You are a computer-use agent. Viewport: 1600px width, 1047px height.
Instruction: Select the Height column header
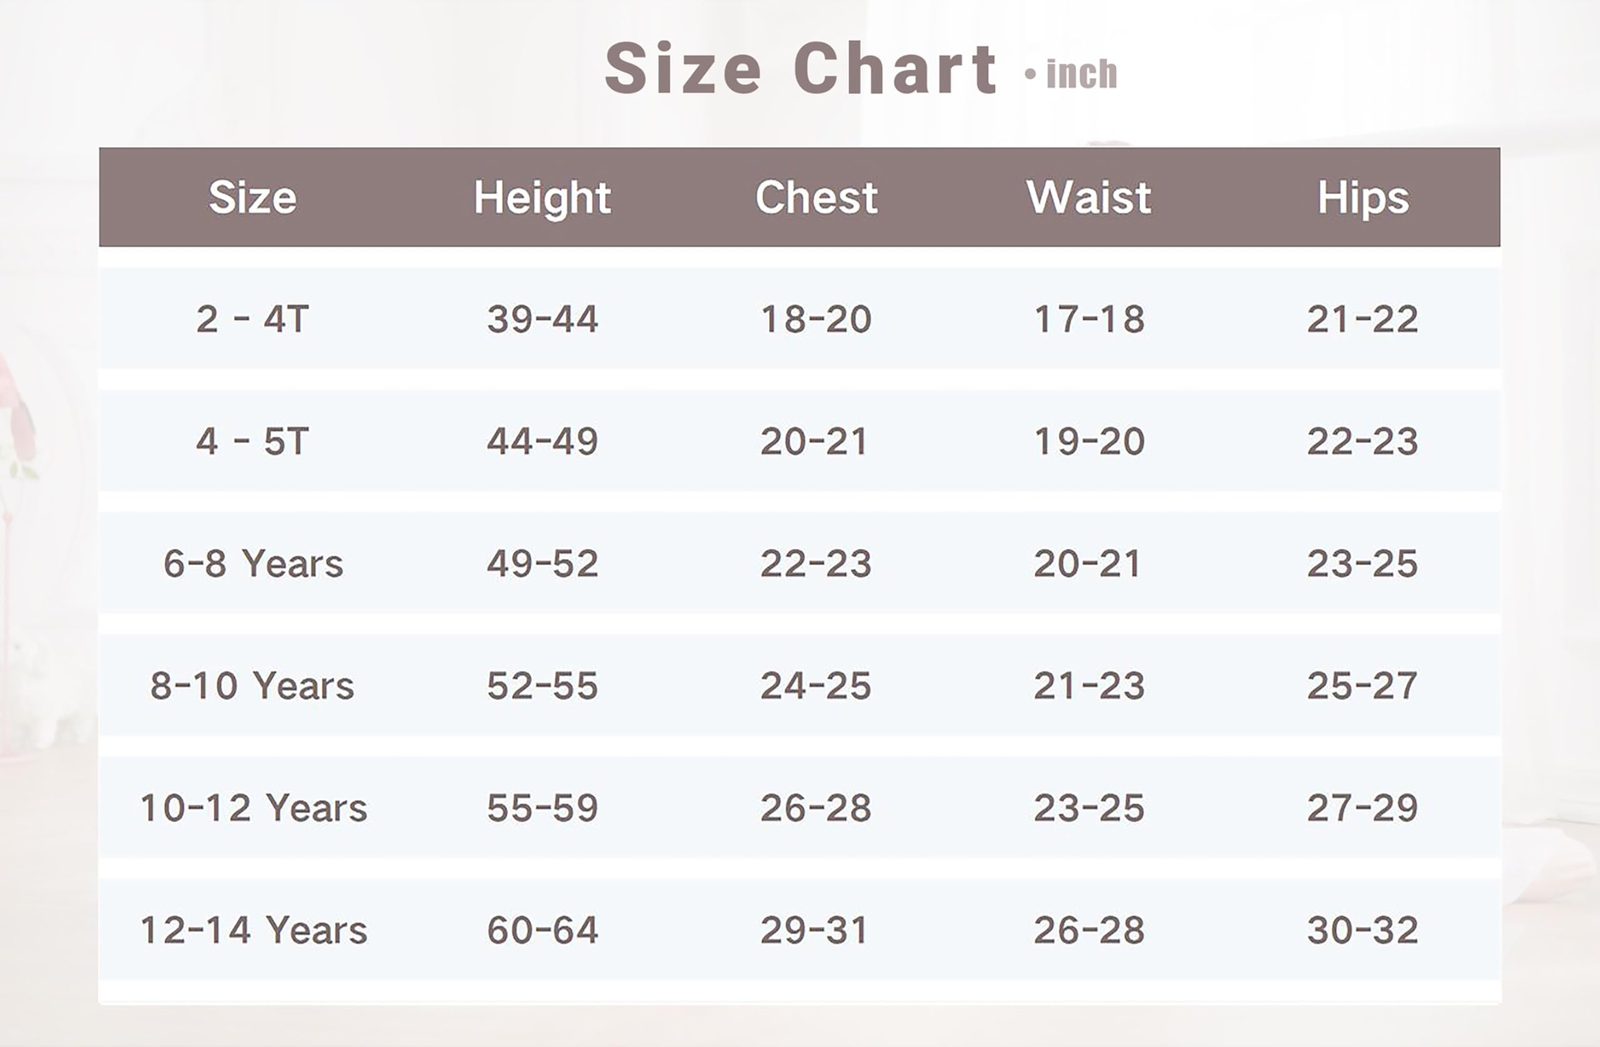[x=542, y=197]
